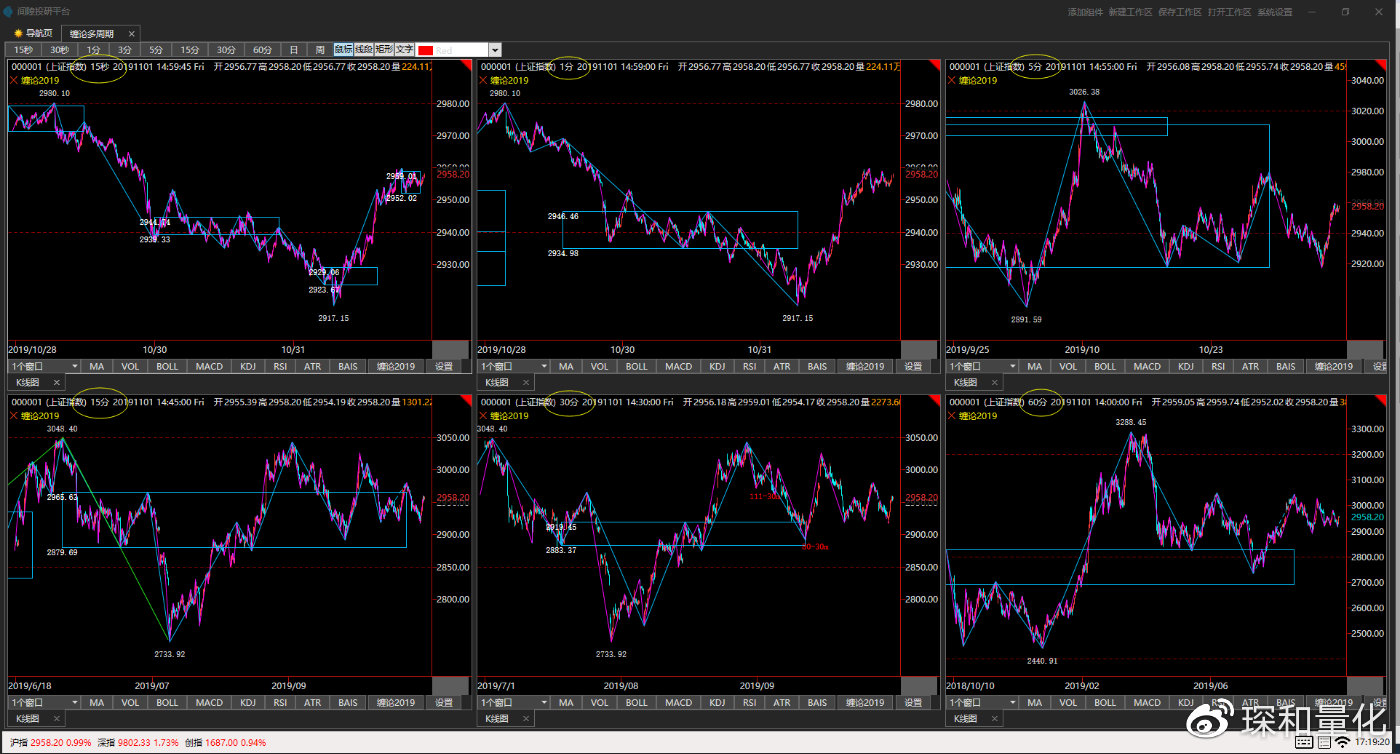The height and width of the screenshot is (754, 1400).
Task: Open the 1个窗口 dropdown in the 15秒 chart
Action: coord(44,366)
